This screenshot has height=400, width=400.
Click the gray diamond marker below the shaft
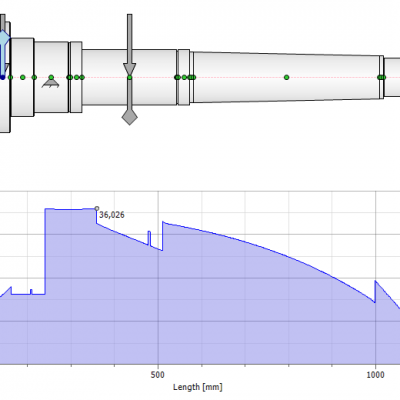pyautogui.click(x=130, y=117)
